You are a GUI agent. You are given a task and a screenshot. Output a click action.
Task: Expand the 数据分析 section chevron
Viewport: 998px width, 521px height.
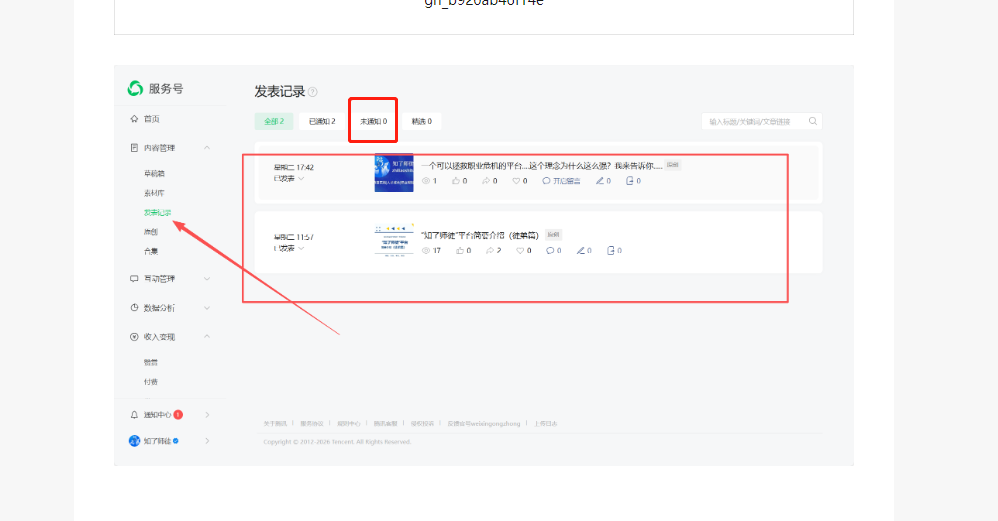(x=207, y=308)
